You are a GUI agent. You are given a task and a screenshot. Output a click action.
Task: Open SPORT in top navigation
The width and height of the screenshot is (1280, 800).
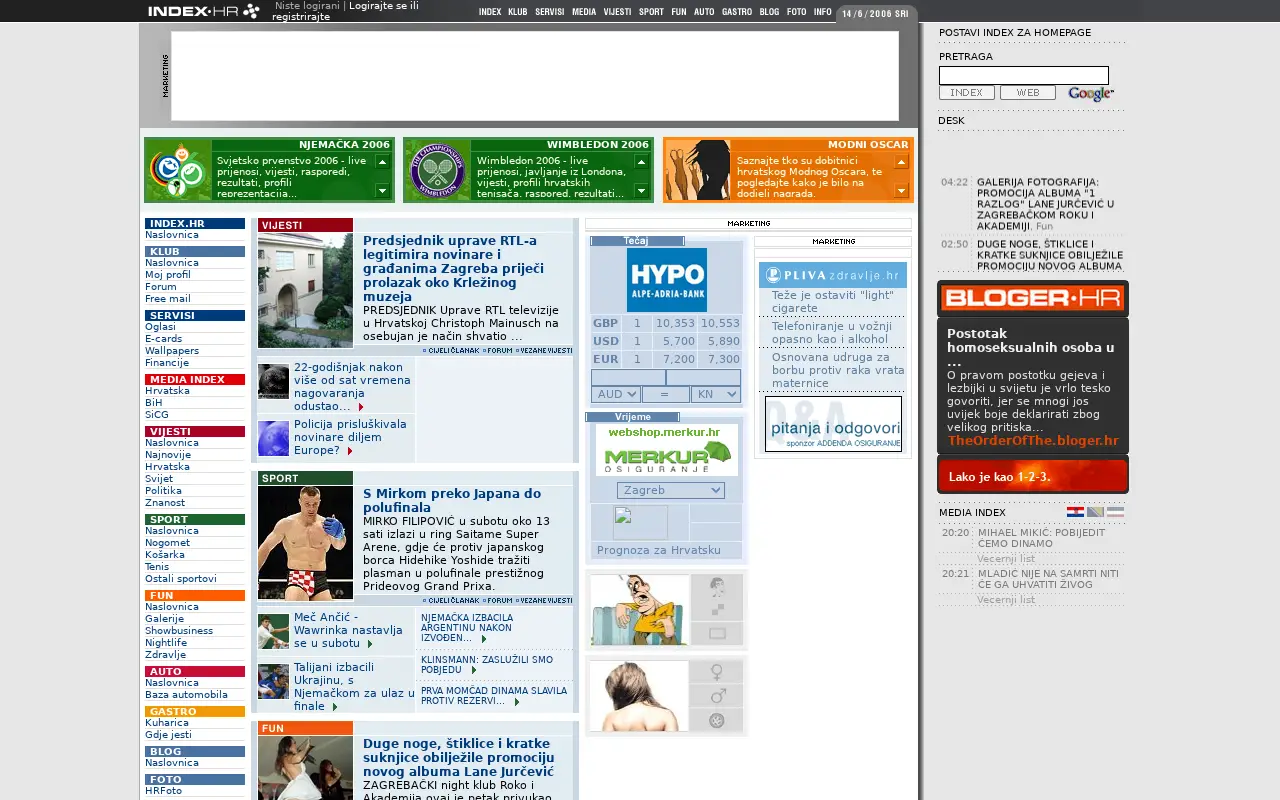coord(651,12)
